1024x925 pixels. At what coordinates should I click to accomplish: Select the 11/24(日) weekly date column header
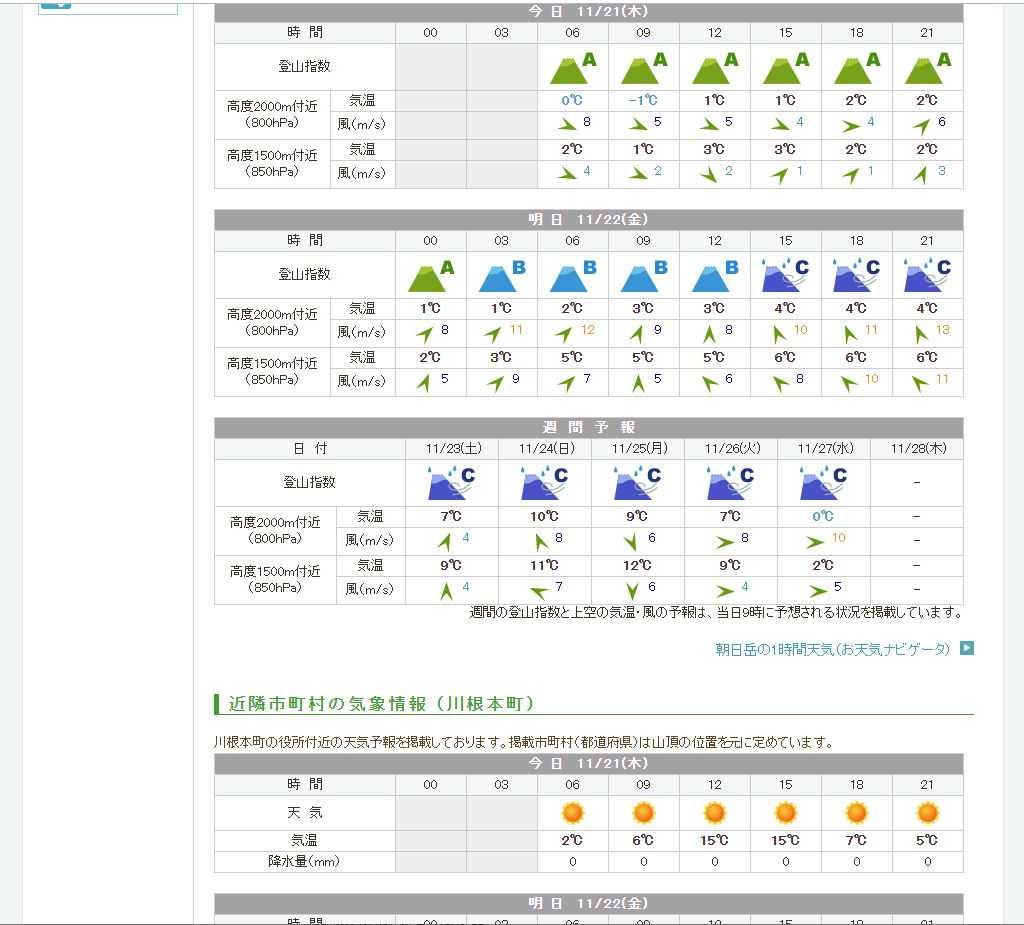pos(544,449)
